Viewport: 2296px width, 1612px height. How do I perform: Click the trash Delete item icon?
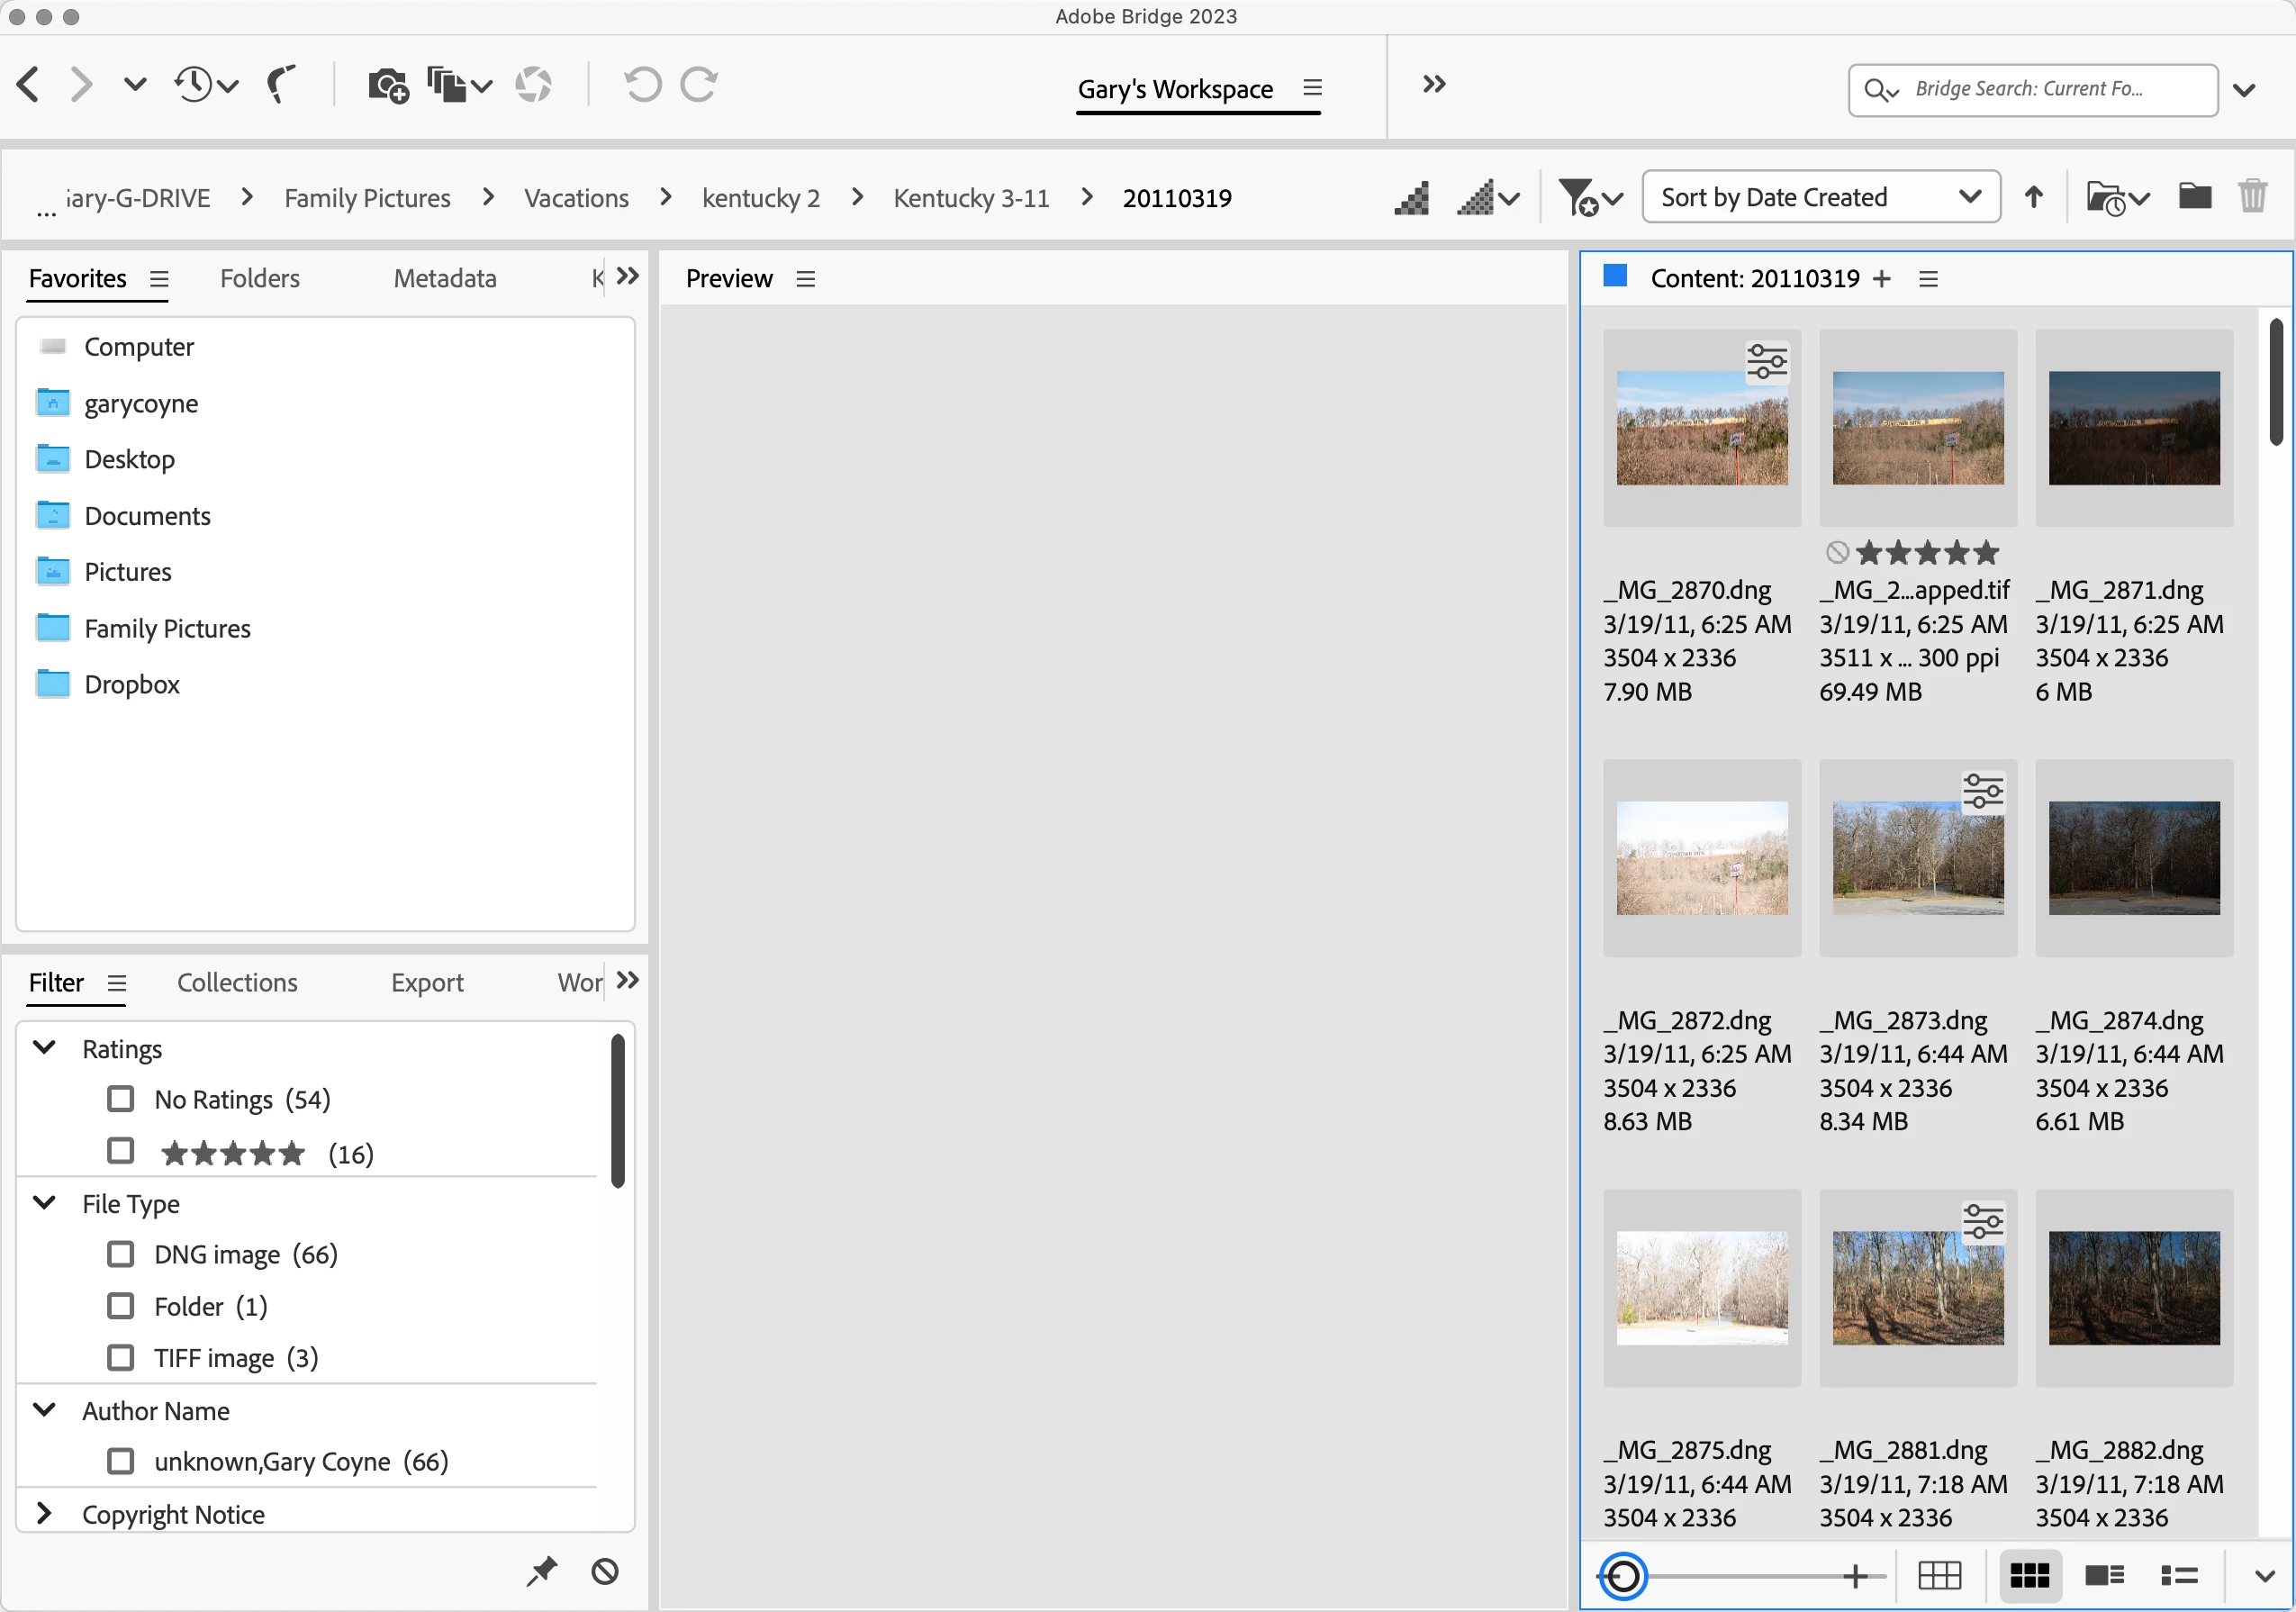tap(2252, 197)
